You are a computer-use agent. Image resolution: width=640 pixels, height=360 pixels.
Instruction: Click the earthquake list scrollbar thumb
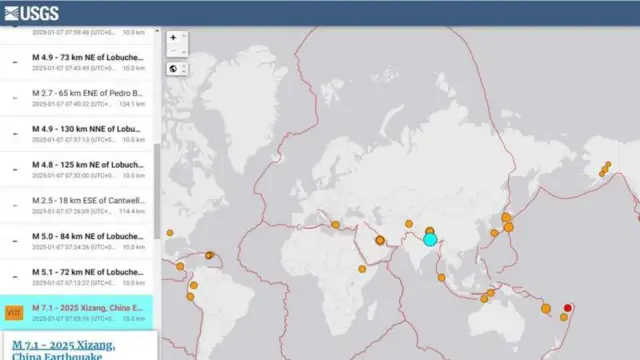coord(157,191)
